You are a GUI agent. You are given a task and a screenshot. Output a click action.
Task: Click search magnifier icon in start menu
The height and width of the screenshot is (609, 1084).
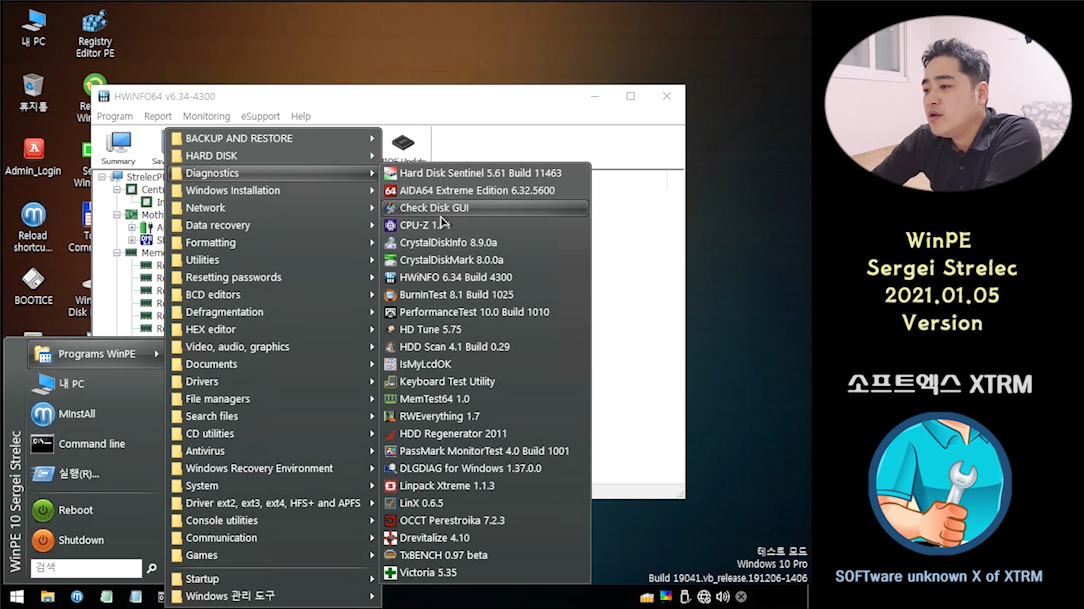click(152, 568)
